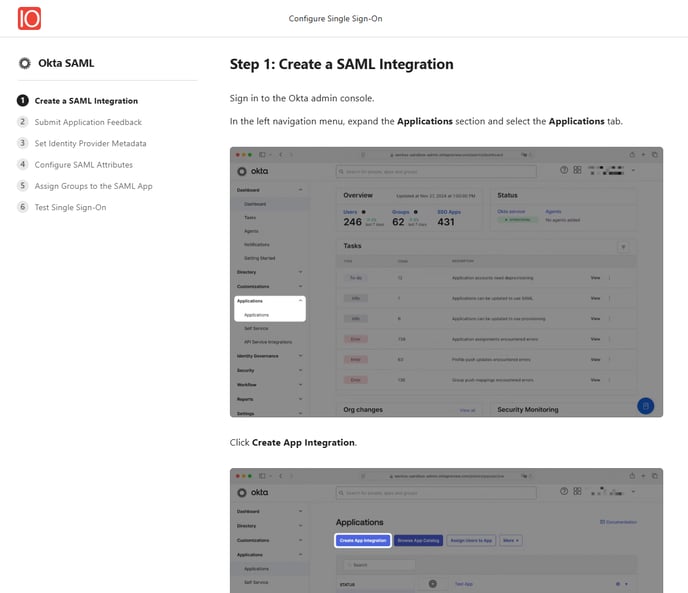
Task: Click the Users link in the Overview card
Action: point(350,212)
